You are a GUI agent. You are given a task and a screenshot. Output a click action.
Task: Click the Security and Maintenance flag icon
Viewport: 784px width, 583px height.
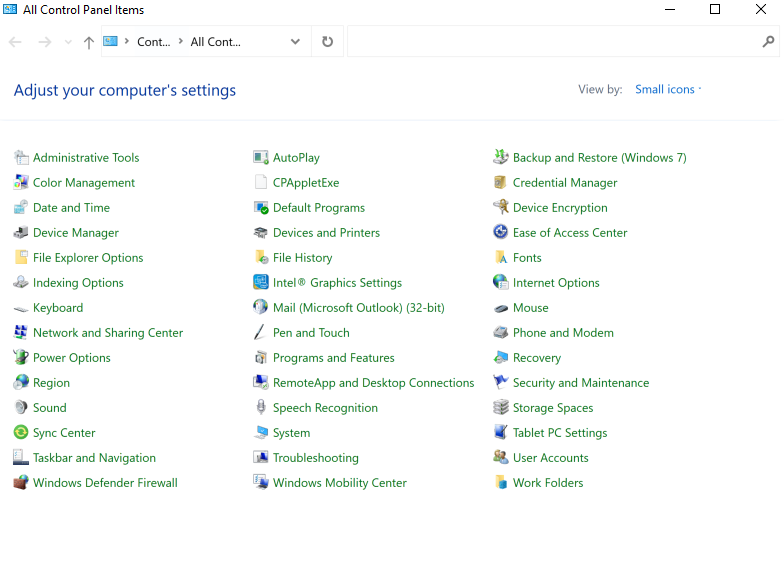[x=501, y=383]
